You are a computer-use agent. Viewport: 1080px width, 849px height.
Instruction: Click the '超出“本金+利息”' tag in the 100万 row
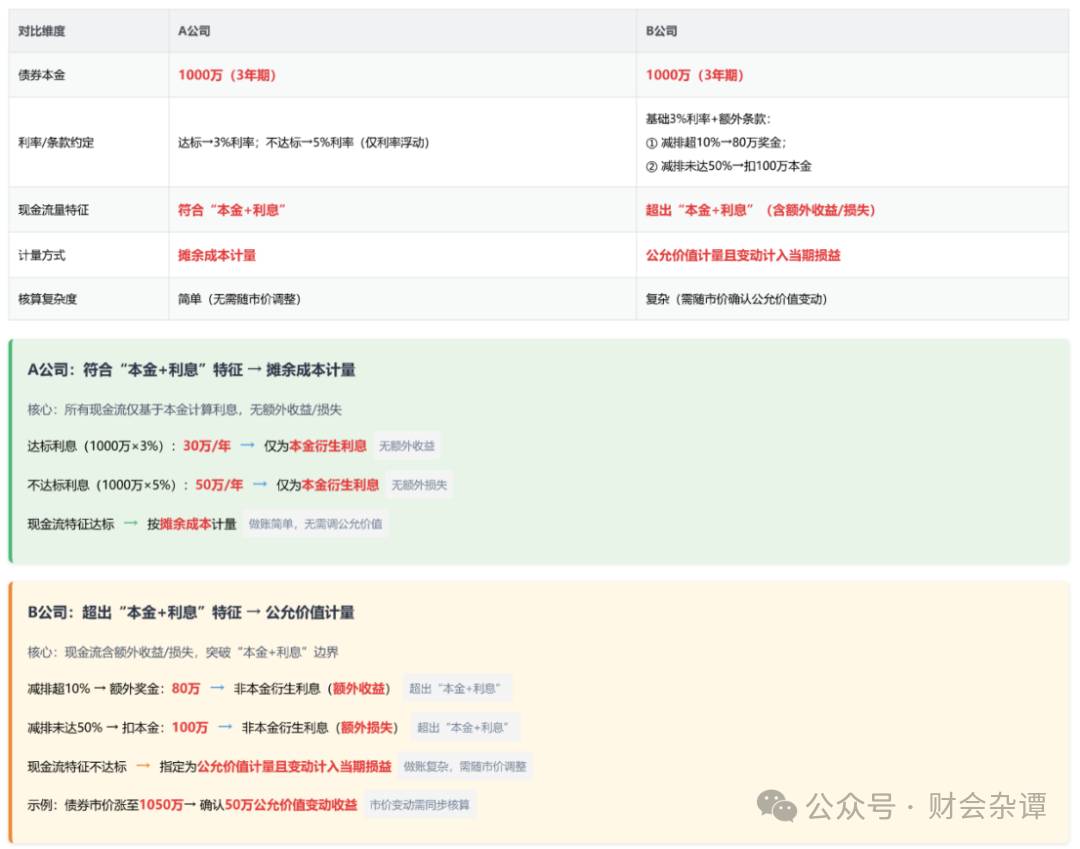tap(466, 728)
